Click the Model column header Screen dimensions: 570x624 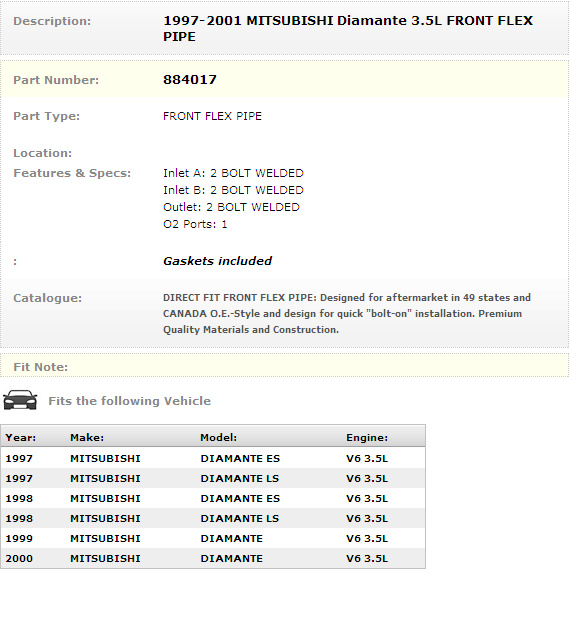[219, 438]
